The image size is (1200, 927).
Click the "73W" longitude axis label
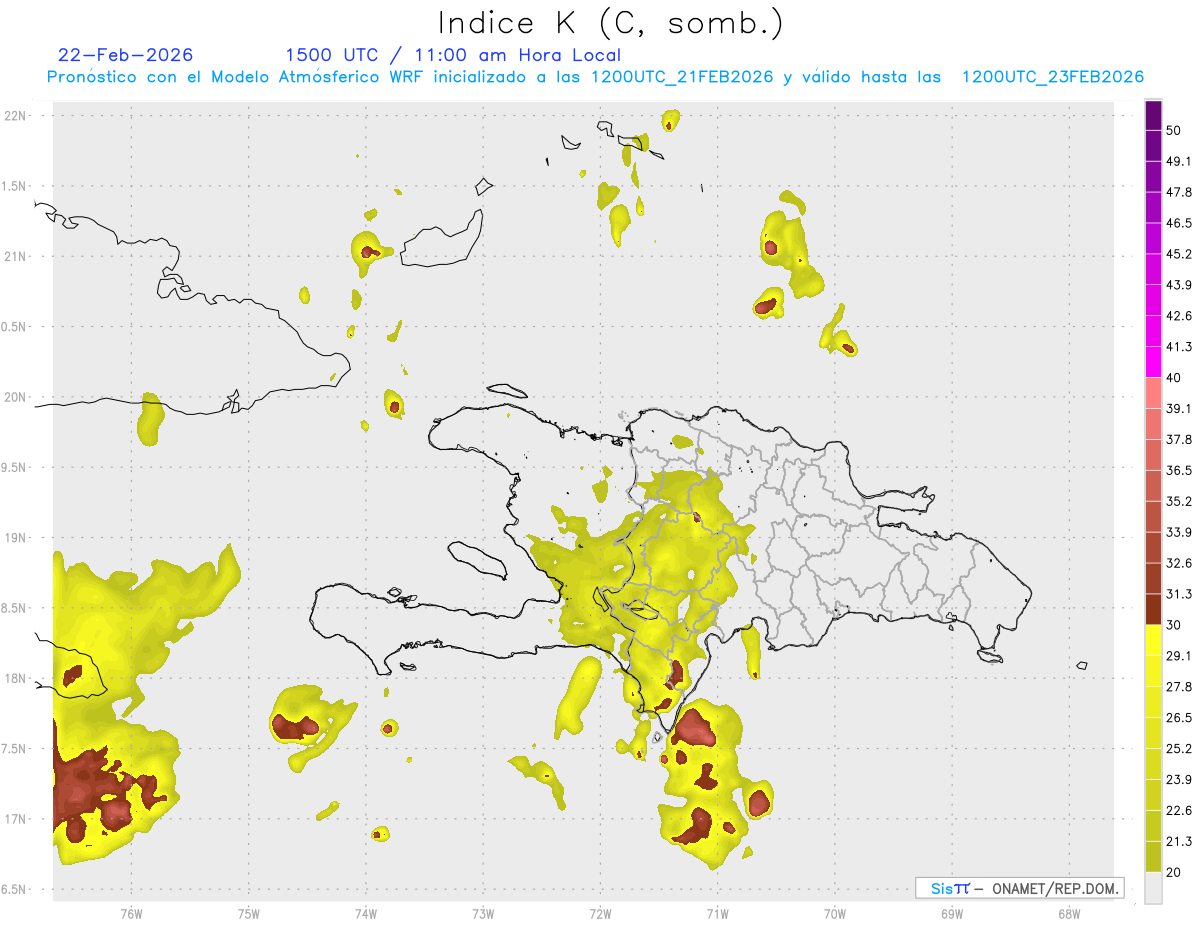pos(483,914)
